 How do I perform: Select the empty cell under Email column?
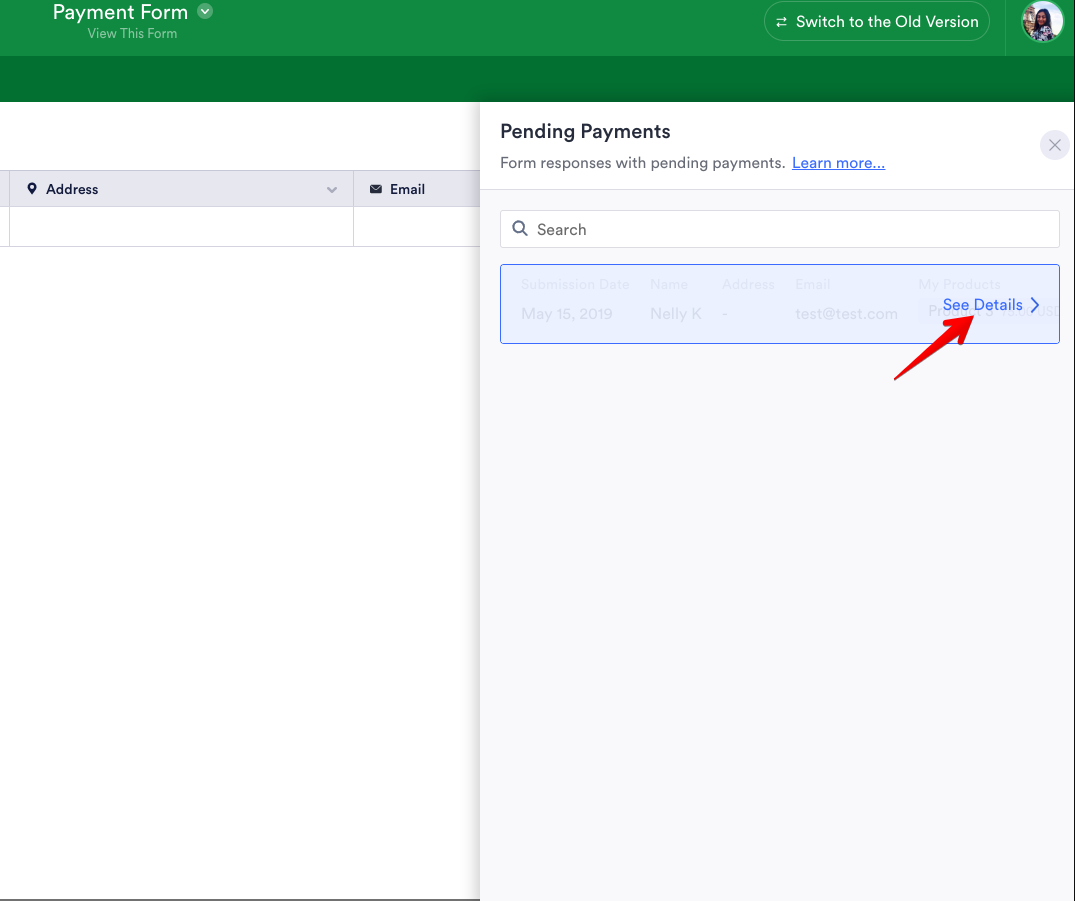tap(416, 227)
